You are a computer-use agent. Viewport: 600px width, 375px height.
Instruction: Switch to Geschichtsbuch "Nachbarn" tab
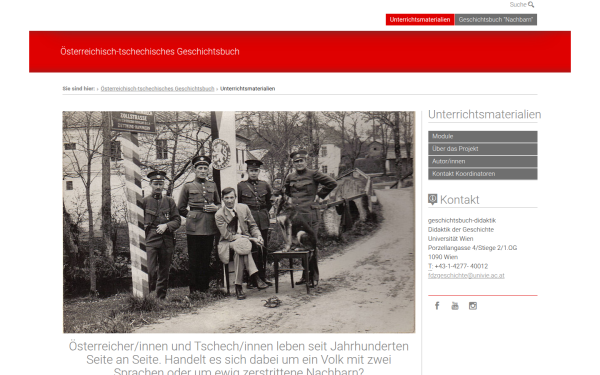point(496,20)
